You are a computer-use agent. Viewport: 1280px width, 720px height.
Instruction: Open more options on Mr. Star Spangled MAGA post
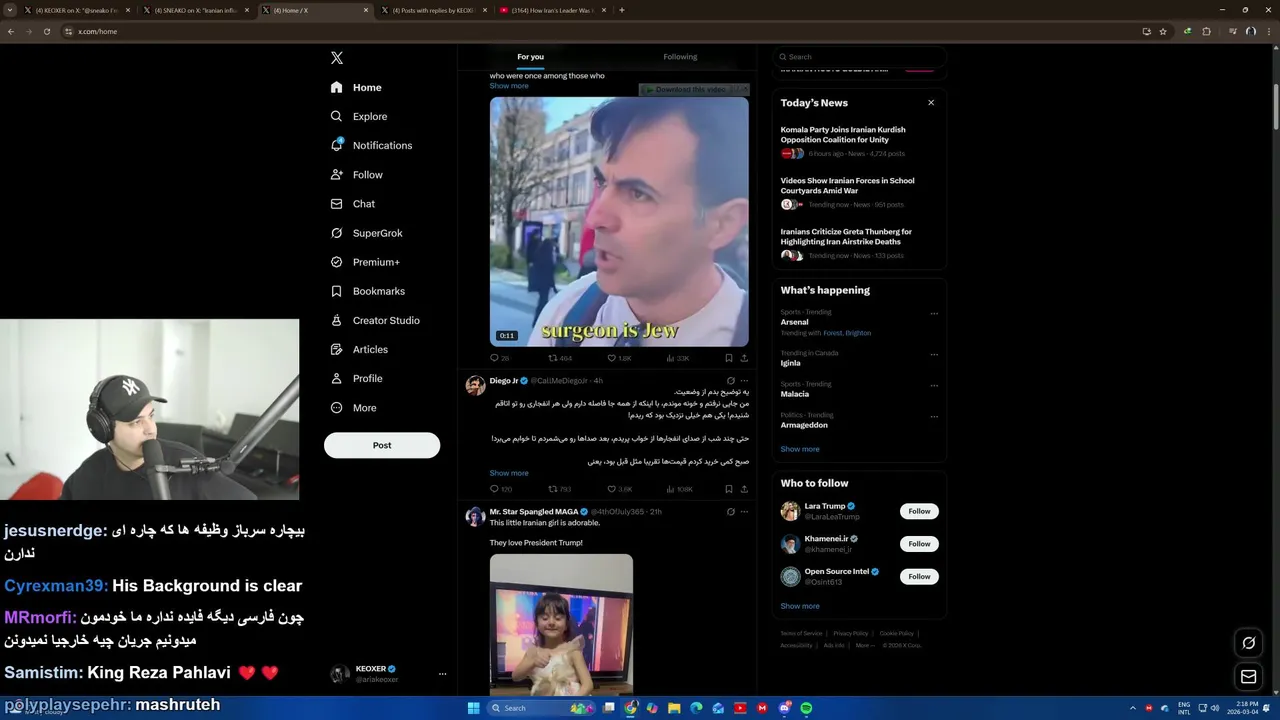[x=744, y=512]
